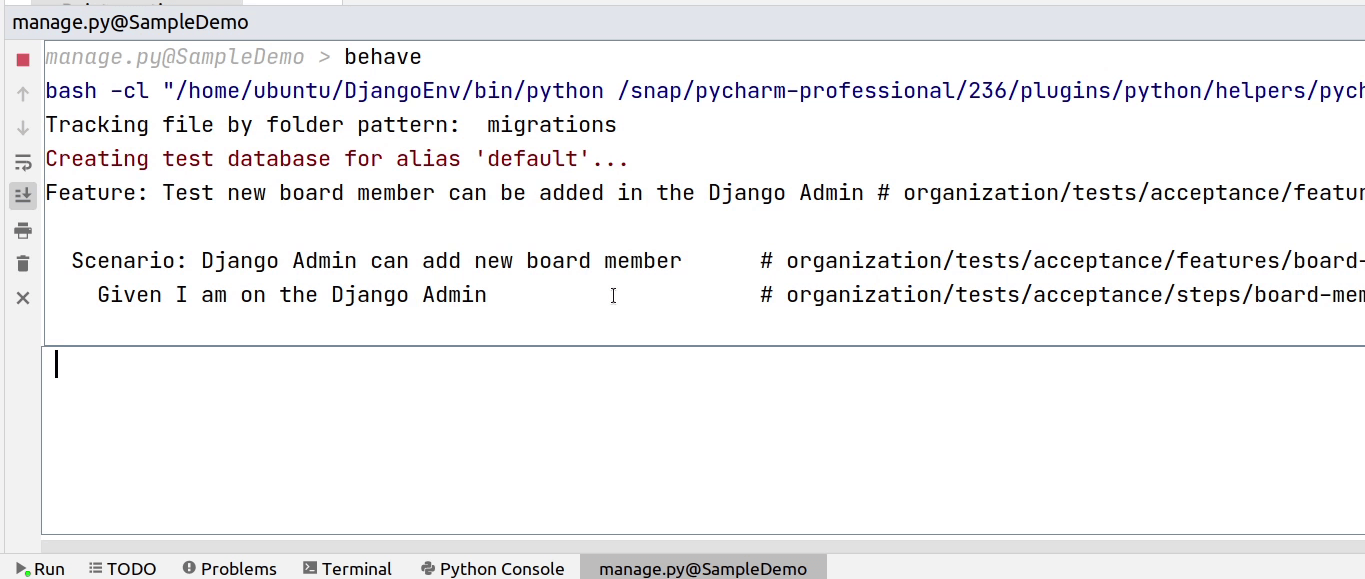This screenshot has width=1365, height=579.
Task: Toggle scroll to end of output
Action: [x=23, y=195]
